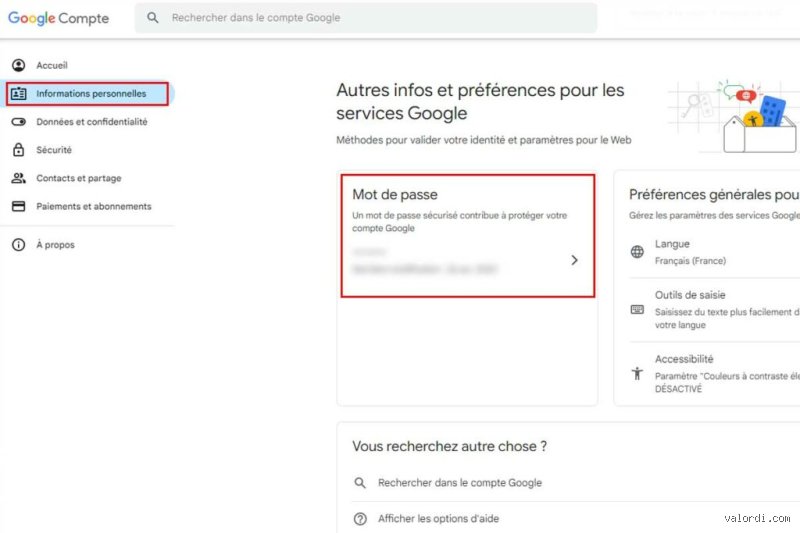Focus the top "Rechercher dans le compte Google" field
800x533 pixels.
click(365, 18)
